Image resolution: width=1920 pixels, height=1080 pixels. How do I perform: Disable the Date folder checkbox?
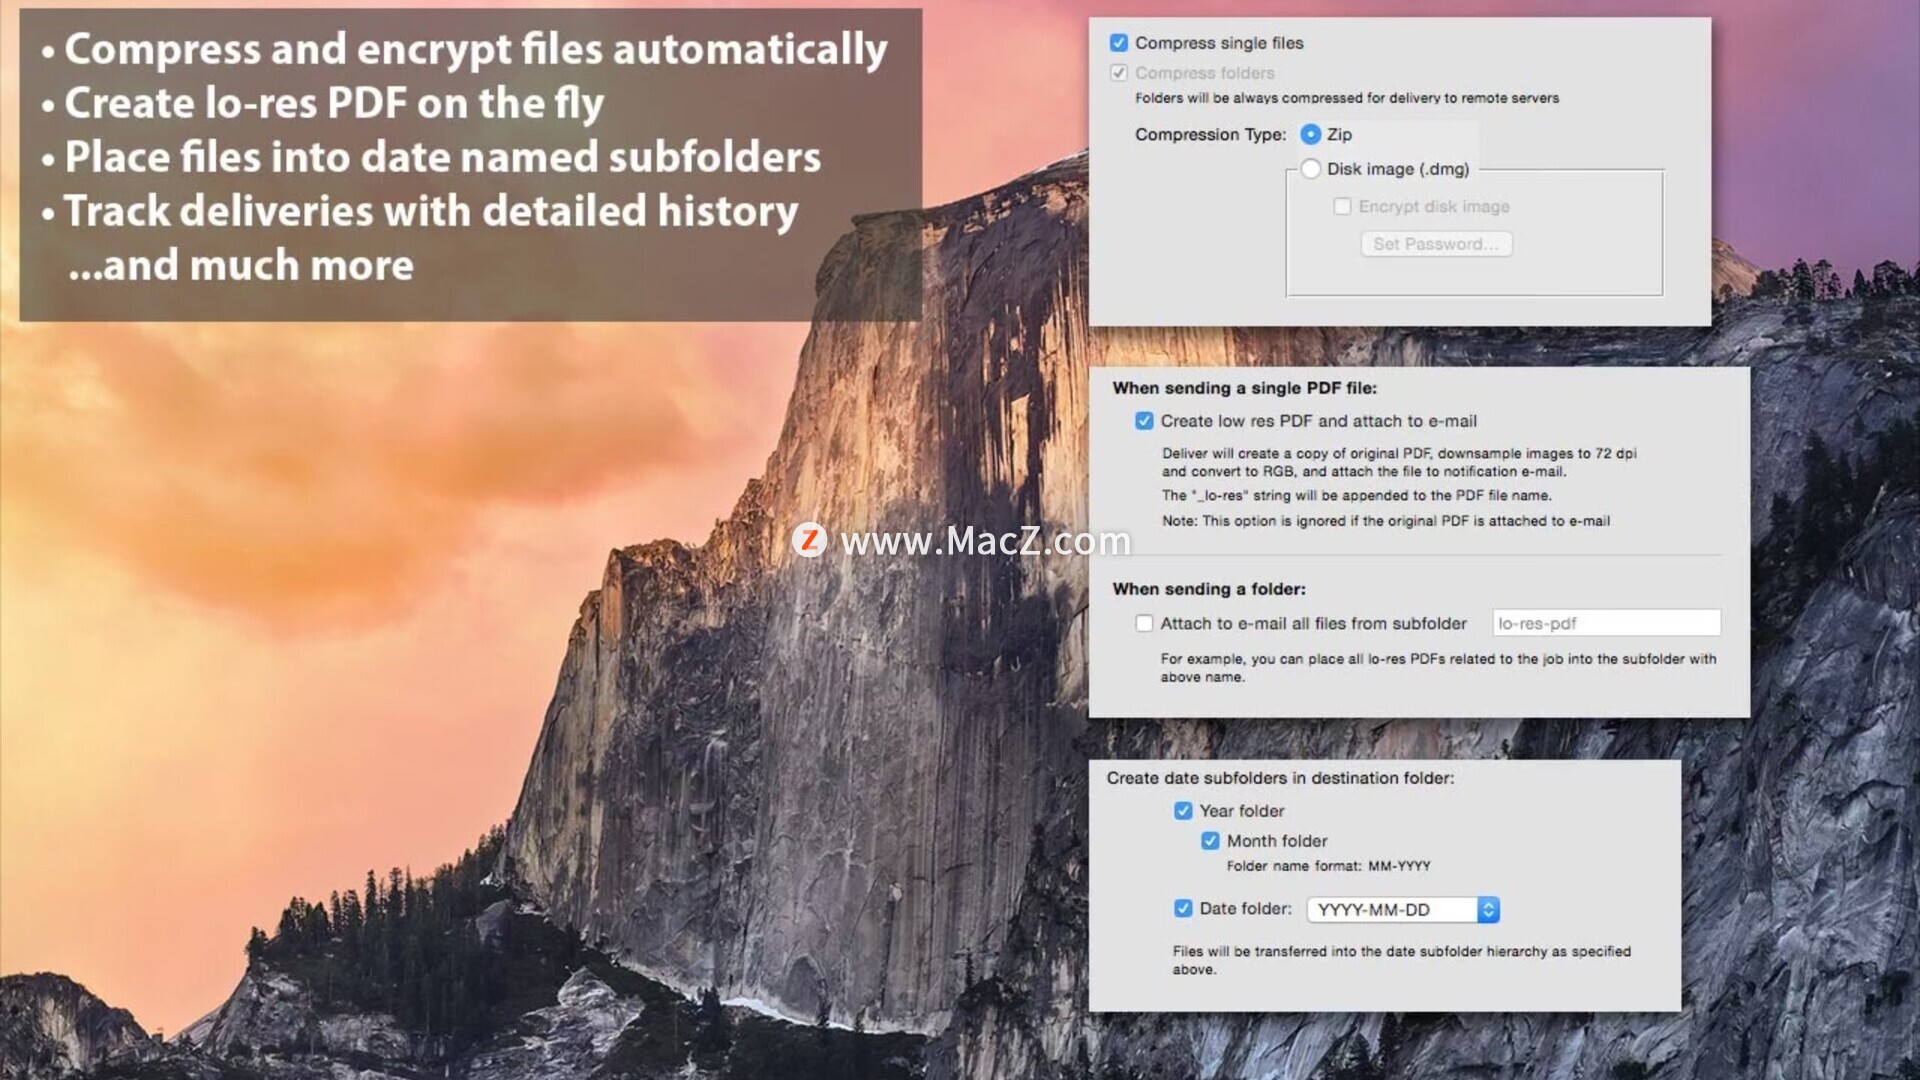coord(1183,908)
